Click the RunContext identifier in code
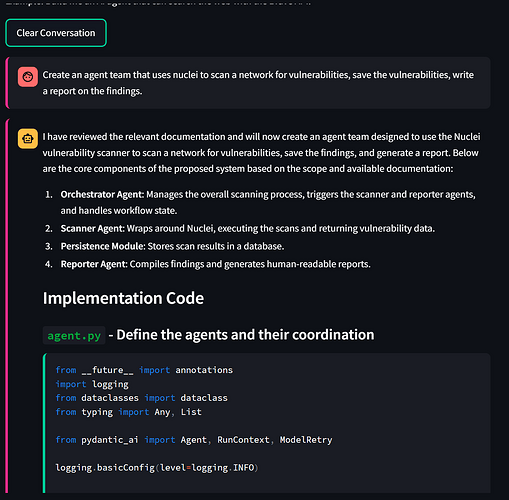The height and width of the screenshot is (500, 509). point(243,440)
